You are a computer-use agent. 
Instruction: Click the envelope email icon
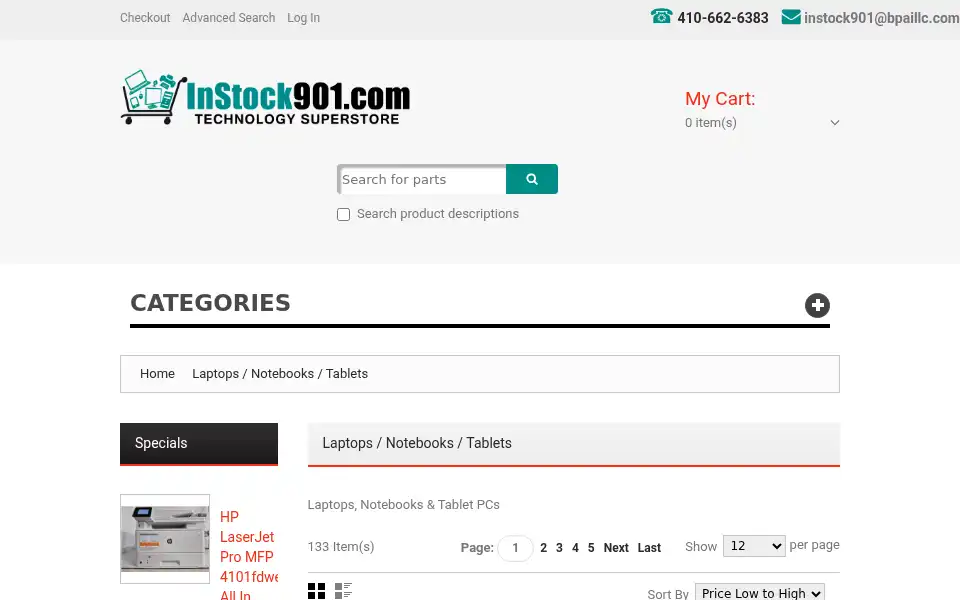pos(791,17)
